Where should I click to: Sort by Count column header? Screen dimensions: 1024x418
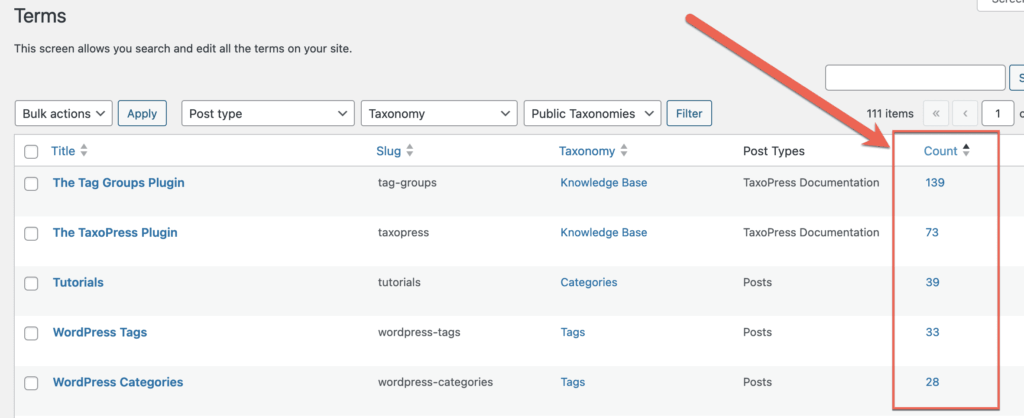coord(940,151)
